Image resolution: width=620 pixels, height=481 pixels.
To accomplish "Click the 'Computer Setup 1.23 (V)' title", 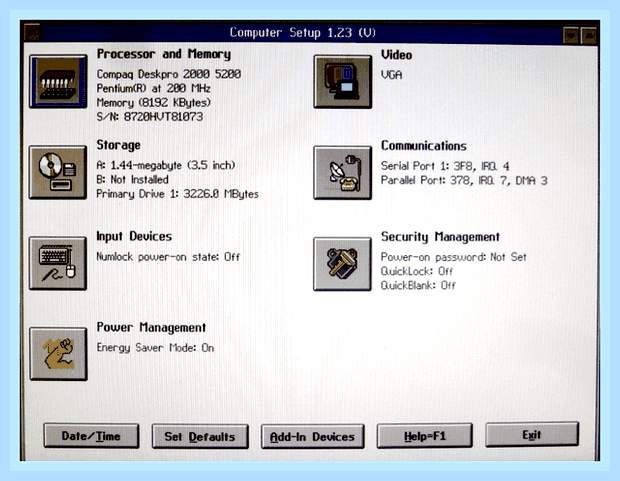I will 303,33.
